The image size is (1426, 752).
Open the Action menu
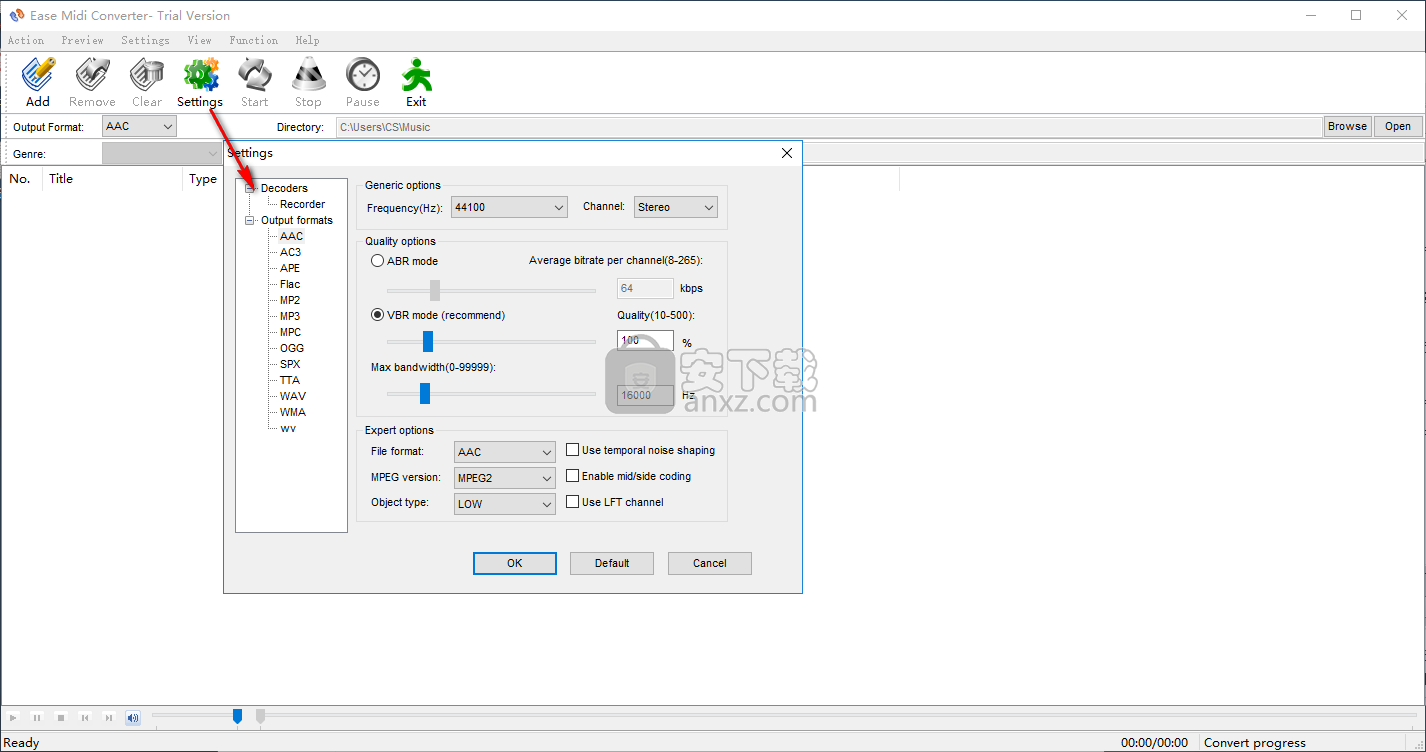pyautogui.click(x=26, y=40)
